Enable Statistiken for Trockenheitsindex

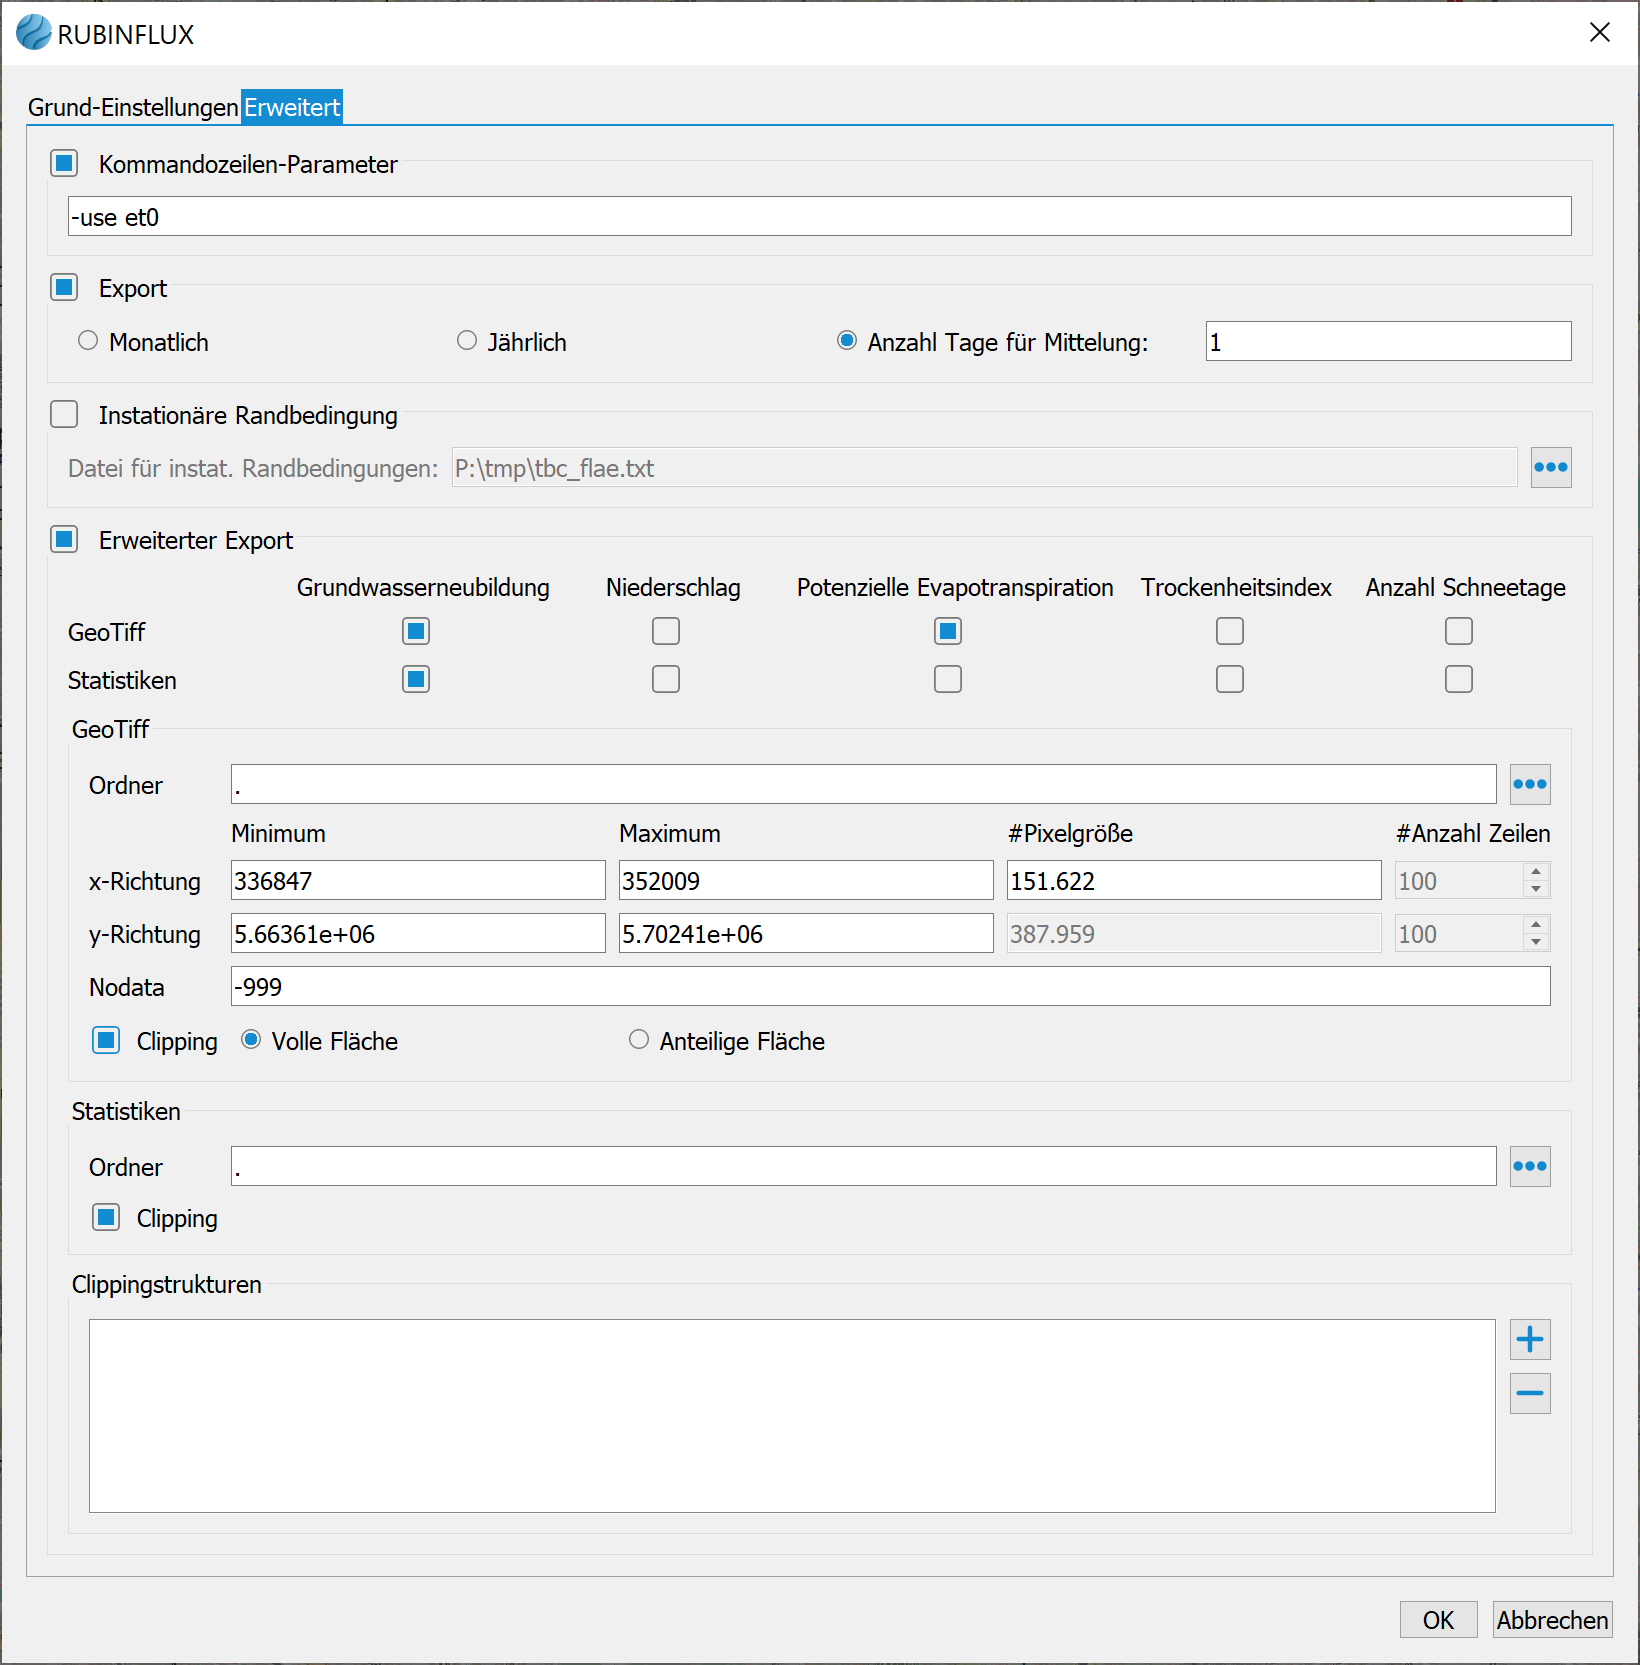[x=1229, y=680]
